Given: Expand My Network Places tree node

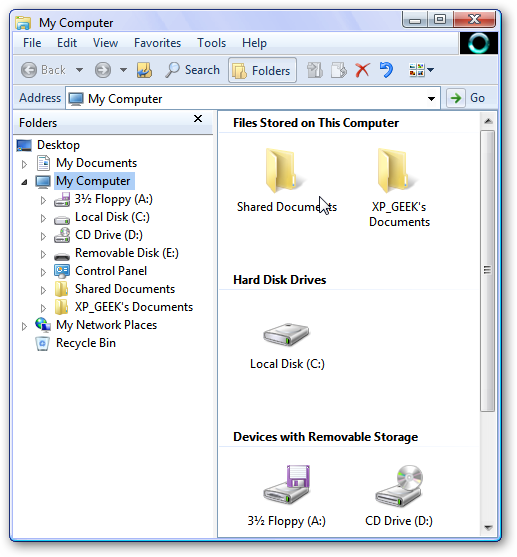Looking at the screenshot, I should pos(24,326).
